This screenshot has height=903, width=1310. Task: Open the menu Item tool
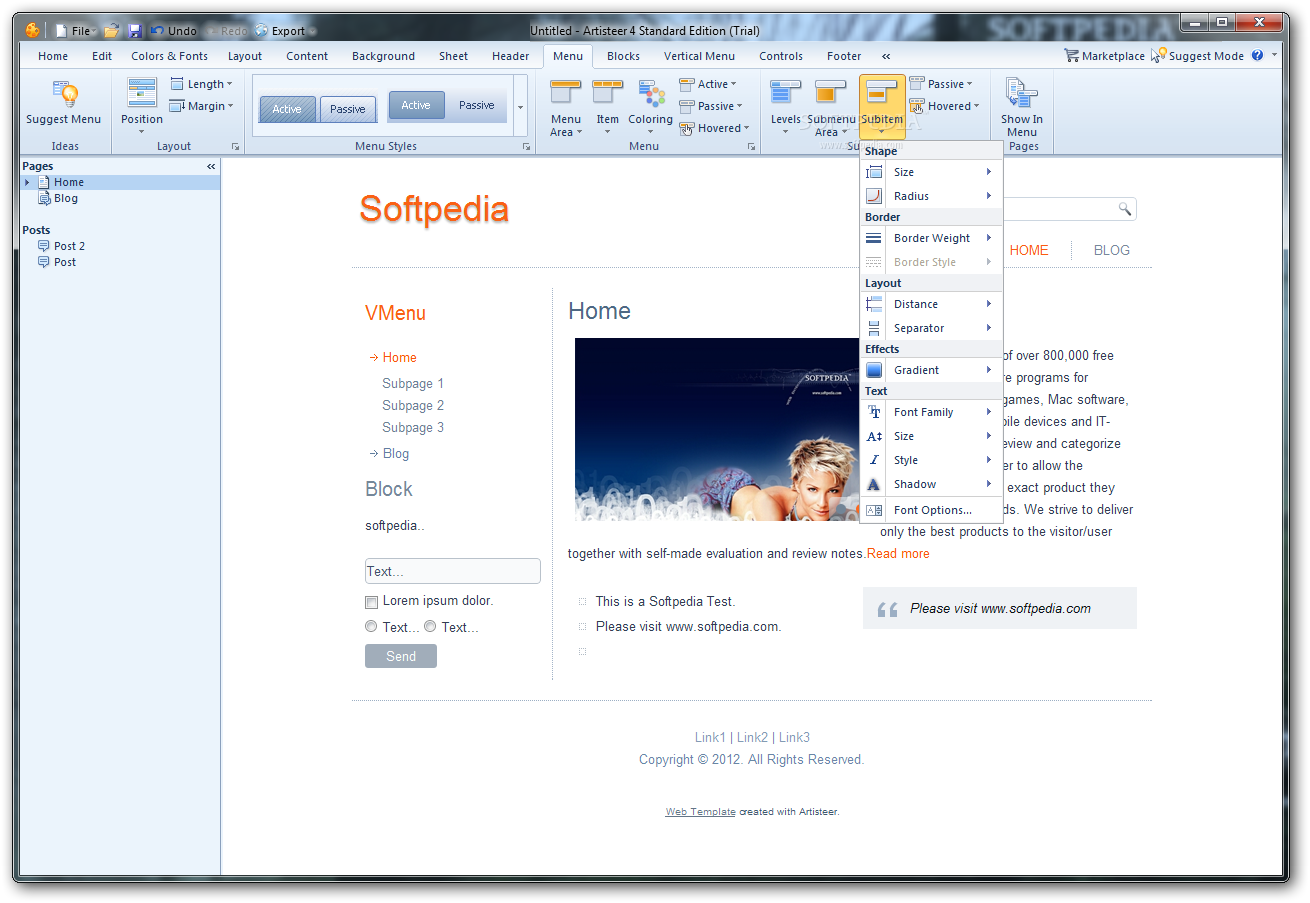click(x=608, y=108)
